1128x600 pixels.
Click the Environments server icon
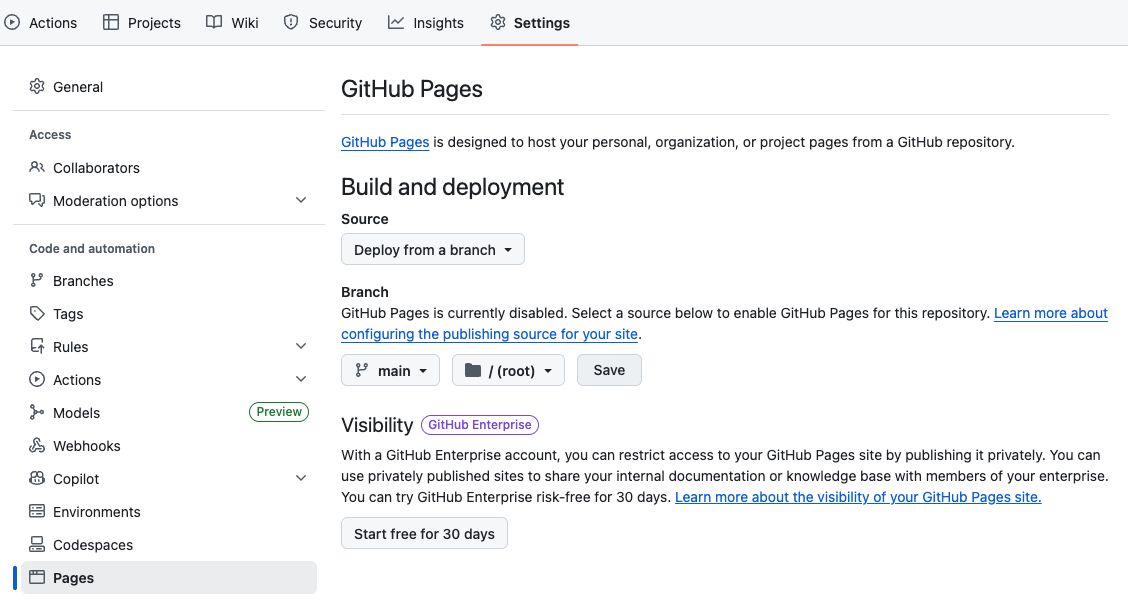[37, 512]
